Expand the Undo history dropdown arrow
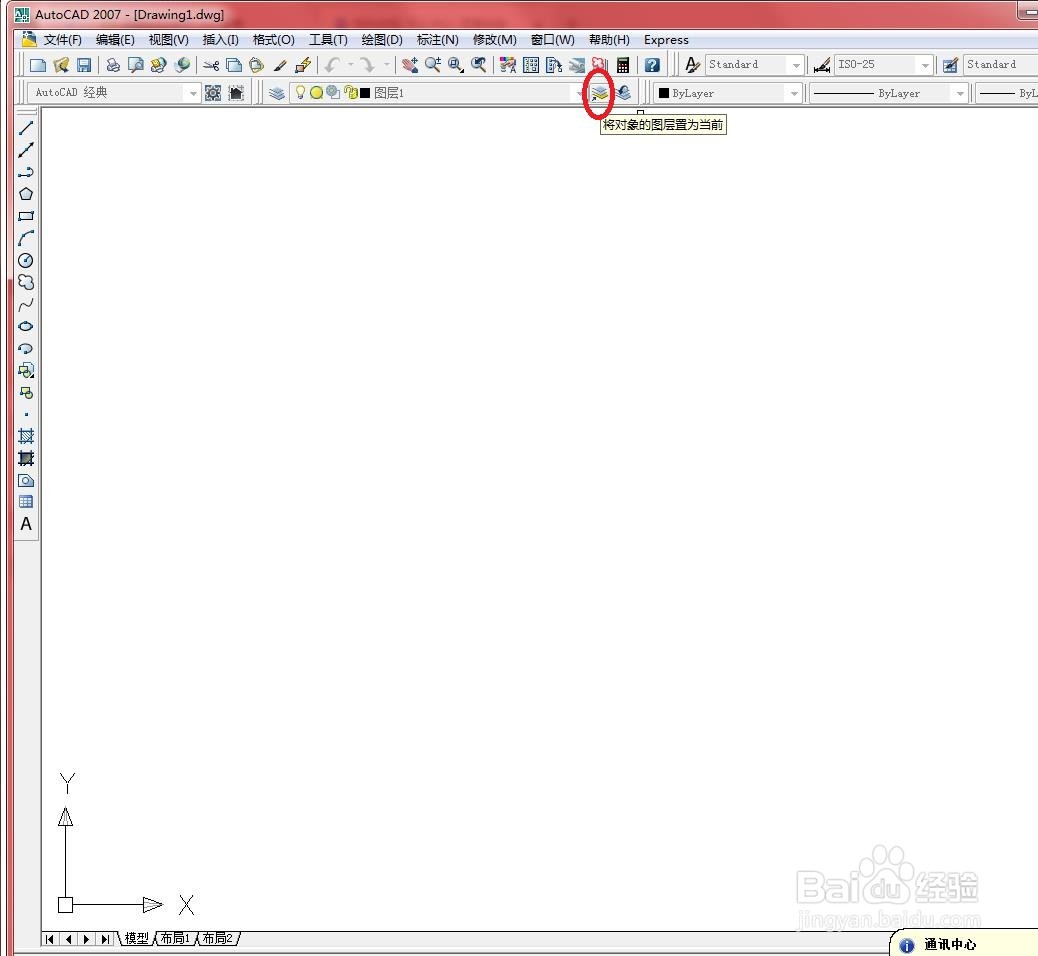The width and height of the screenshot is (1038, 956). (x=350, y=65)
